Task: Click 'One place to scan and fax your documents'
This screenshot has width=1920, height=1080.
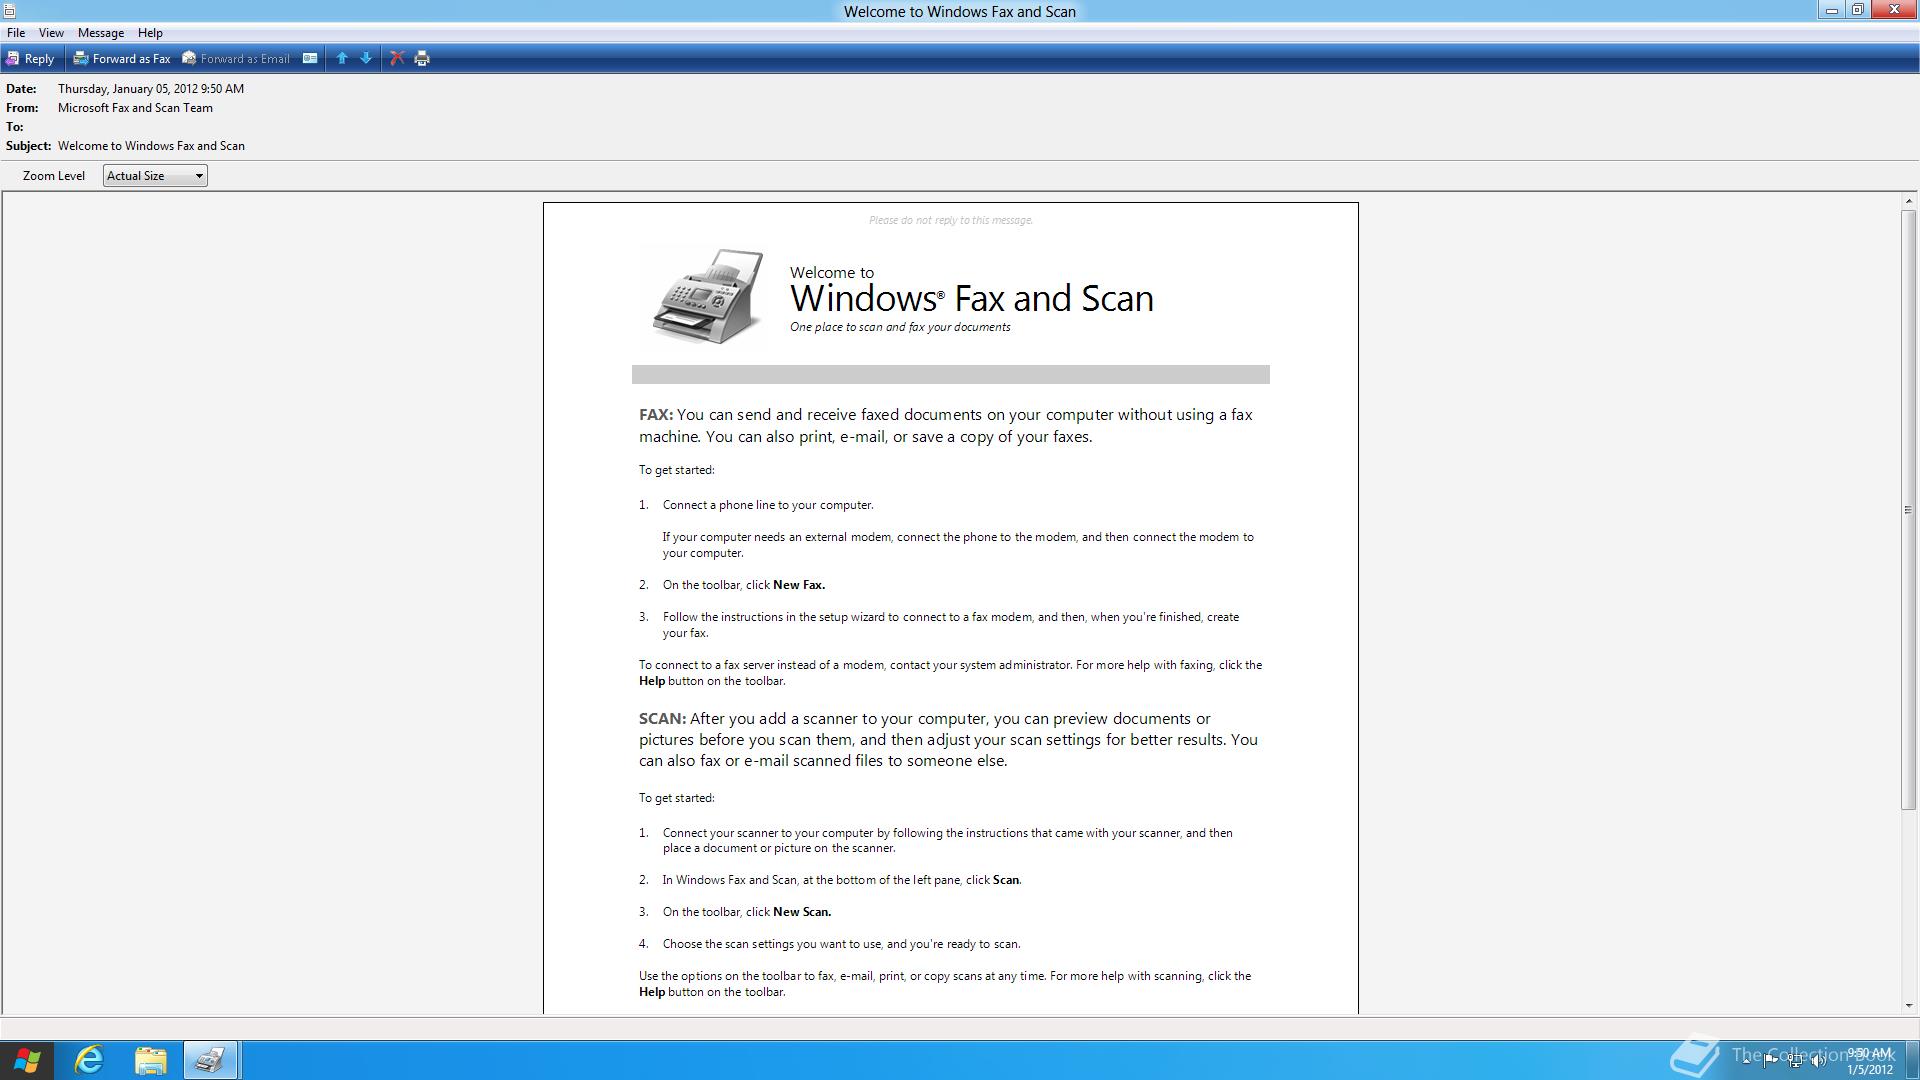Action: point(900,327)
